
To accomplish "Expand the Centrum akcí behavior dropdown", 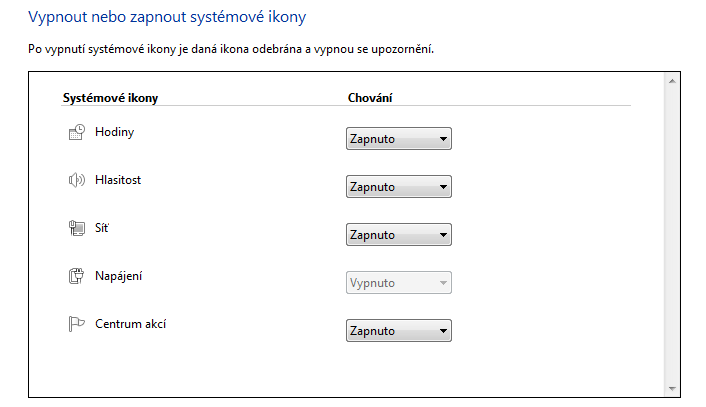I will click(x=398, y=331).
